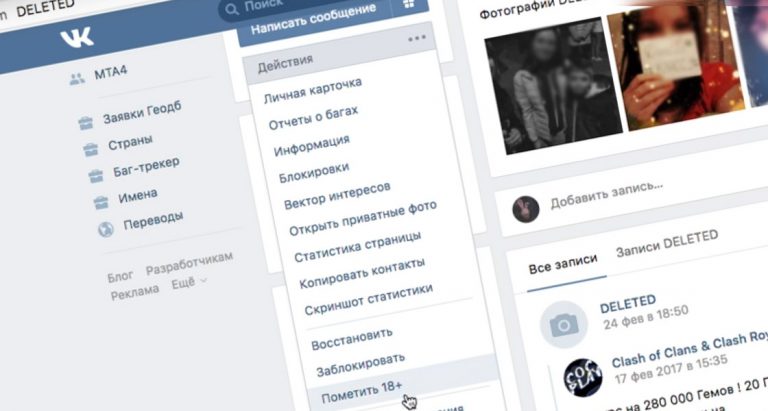This screenshot has width=768, height=411.
Task: Click the VK logo icon
Action: coord(76,37)
